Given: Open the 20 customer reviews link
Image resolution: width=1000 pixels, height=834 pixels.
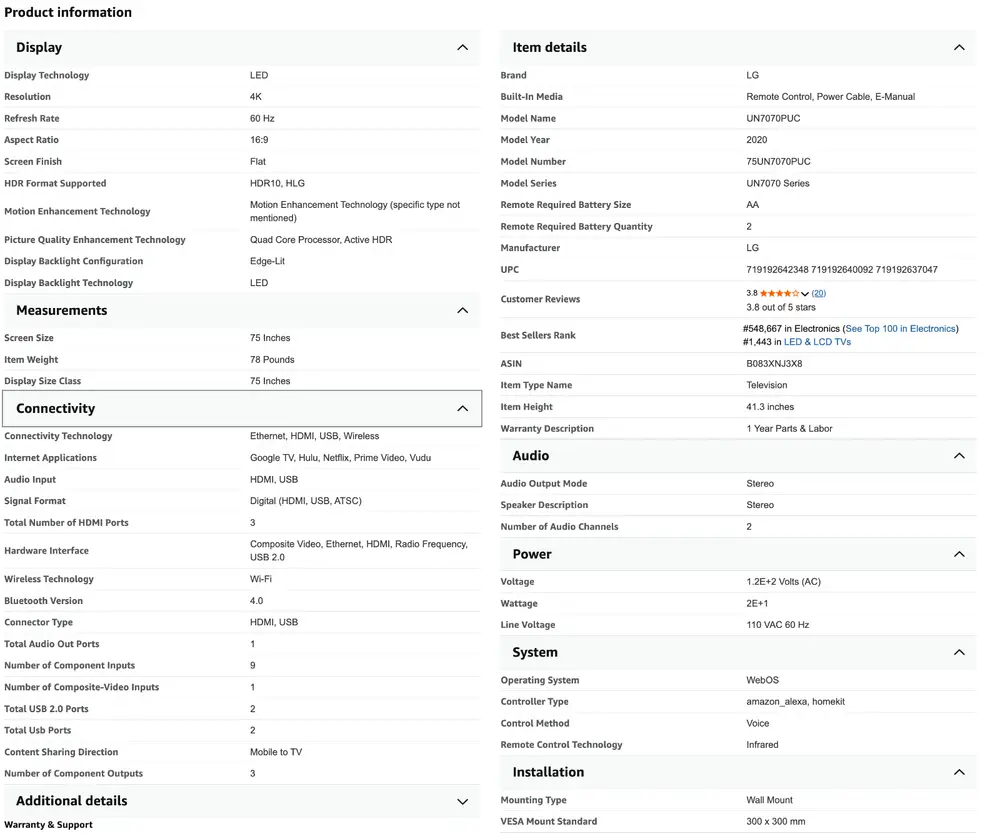Looking at the screenshot, I should (x=819, y=294).
